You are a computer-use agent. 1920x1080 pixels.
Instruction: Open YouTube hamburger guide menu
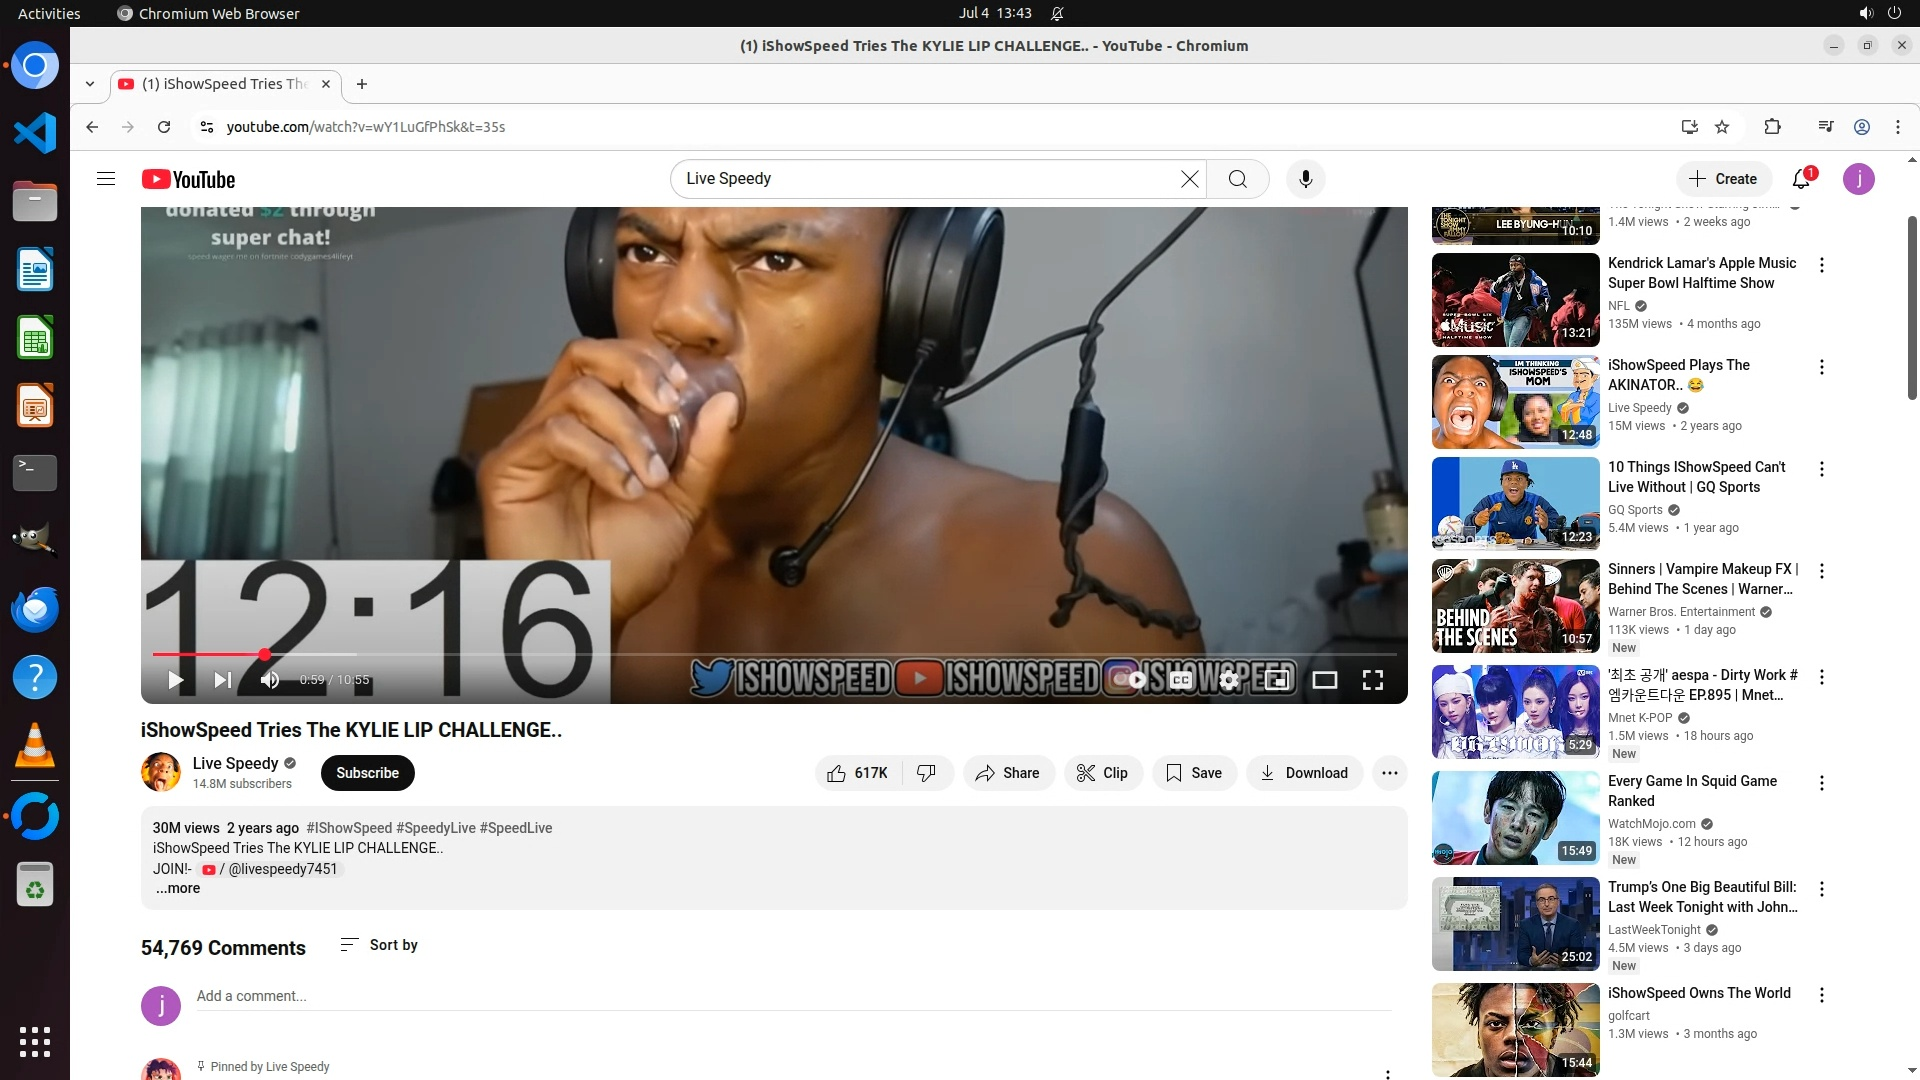(106, 179)
